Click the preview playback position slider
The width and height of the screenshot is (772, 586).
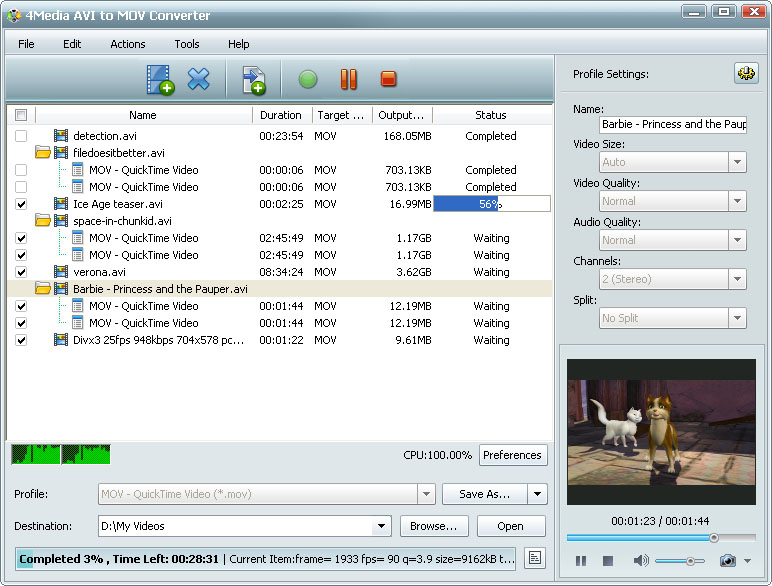click(713, 538)
